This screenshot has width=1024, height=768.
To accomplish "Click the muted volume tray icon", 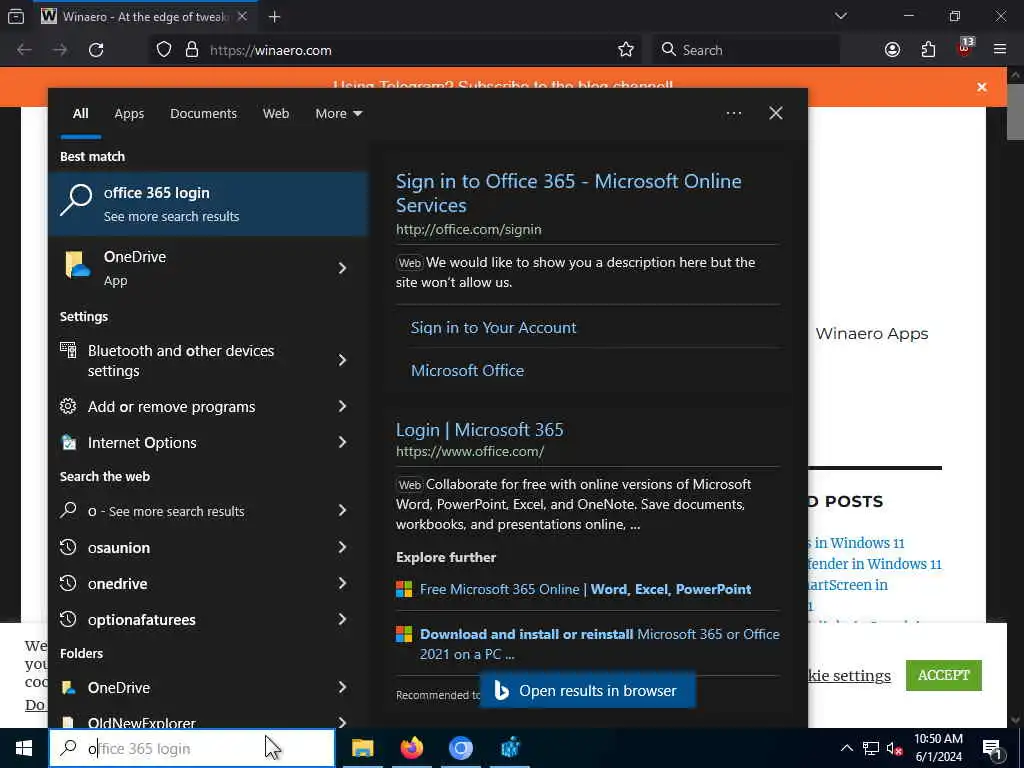I will click(894, 748).
